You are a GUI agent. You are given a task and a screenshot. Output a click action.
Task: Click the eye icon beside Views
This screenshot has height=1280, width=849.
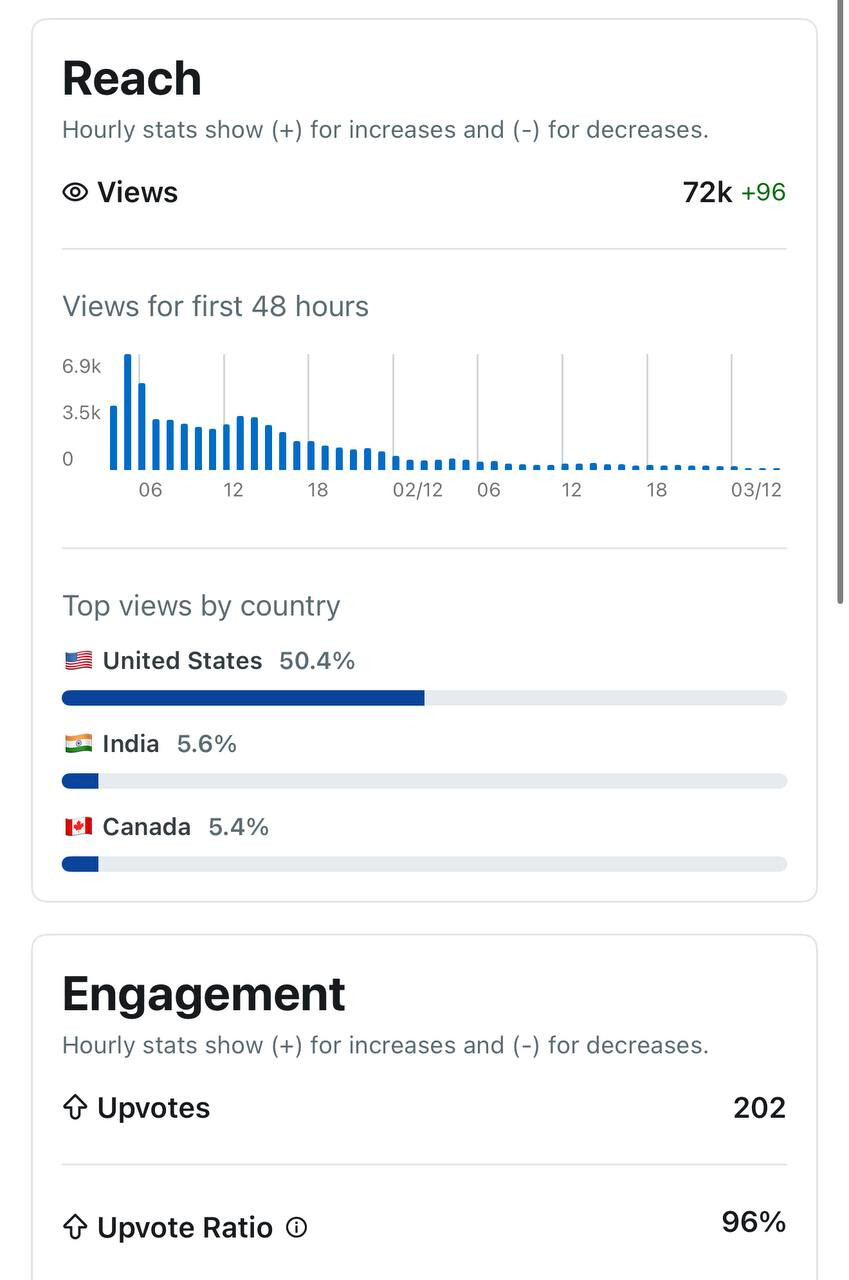click(75, 192)
